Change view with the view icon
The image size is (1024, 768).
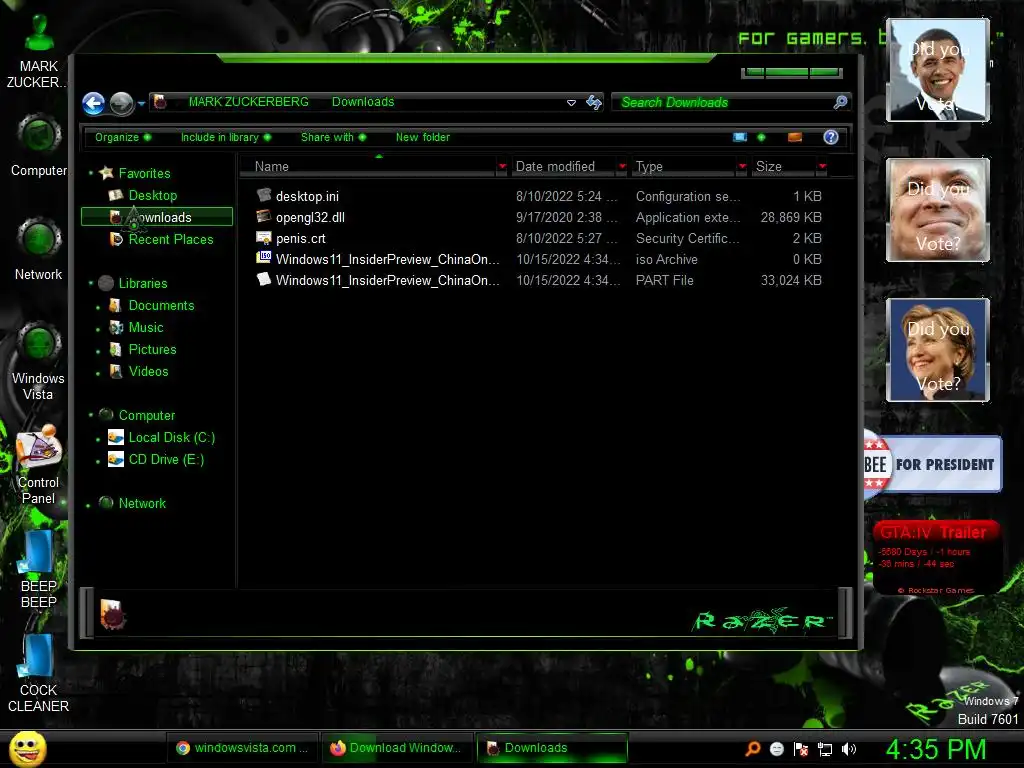[x=740, y=137]
